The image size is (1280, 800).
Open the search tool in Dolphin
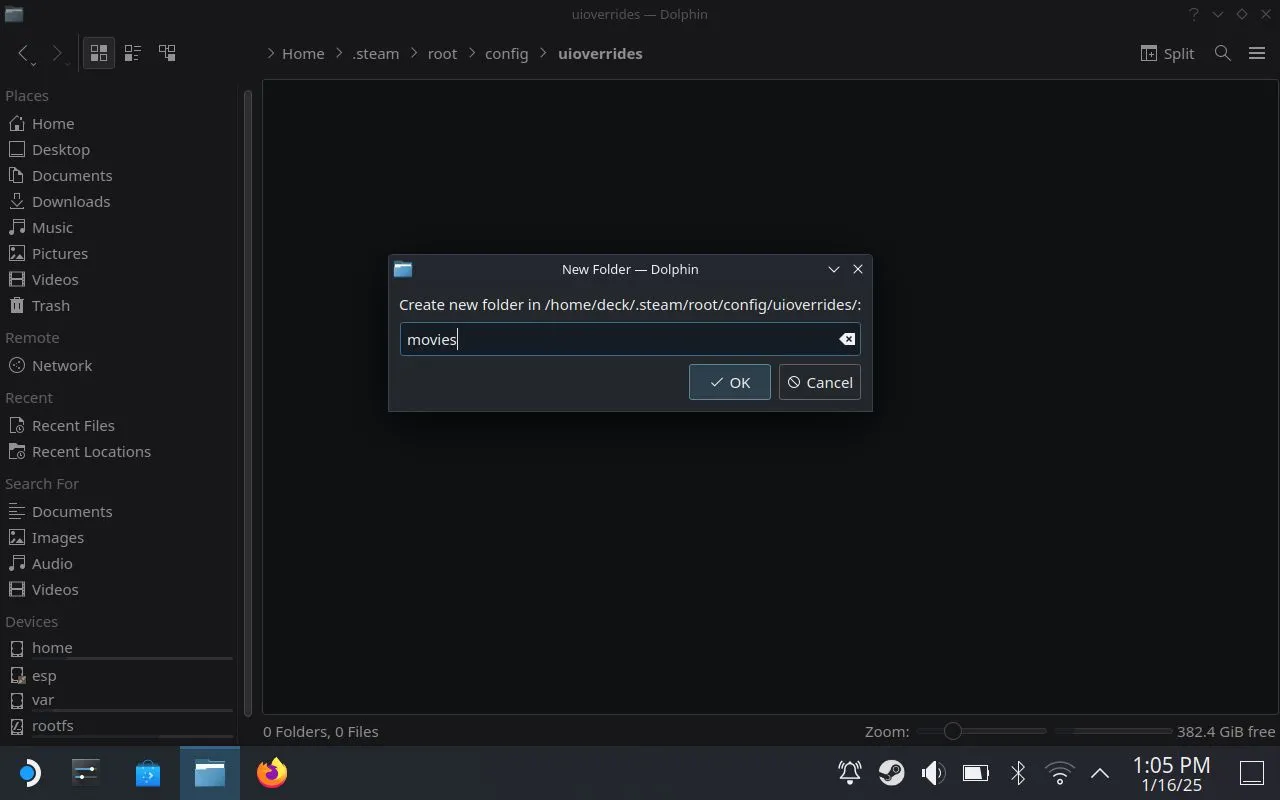coord(1222,53)
